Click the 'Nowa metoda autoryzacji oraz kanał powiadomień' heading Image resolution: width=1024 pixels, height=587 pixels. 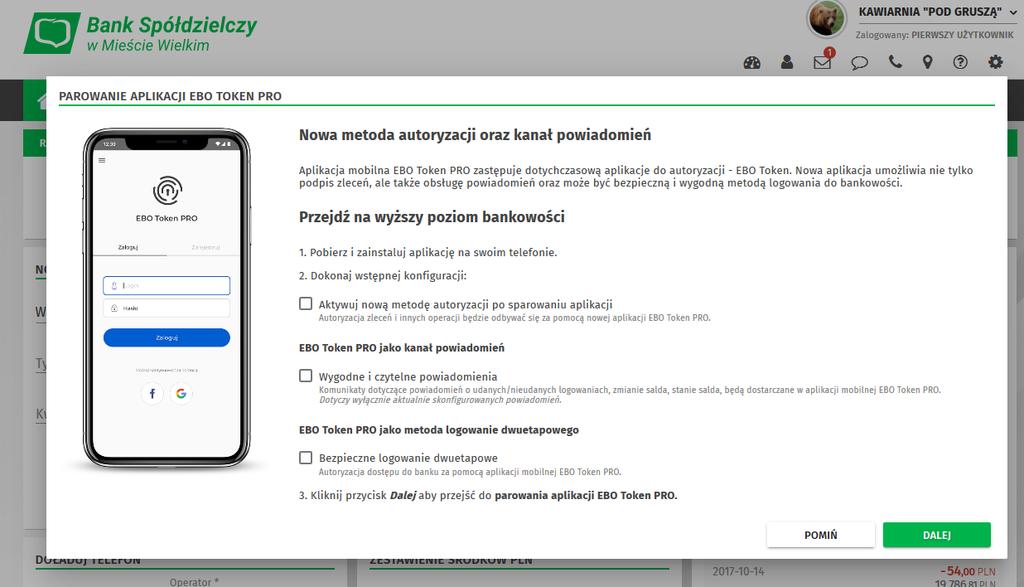[475, 135]
